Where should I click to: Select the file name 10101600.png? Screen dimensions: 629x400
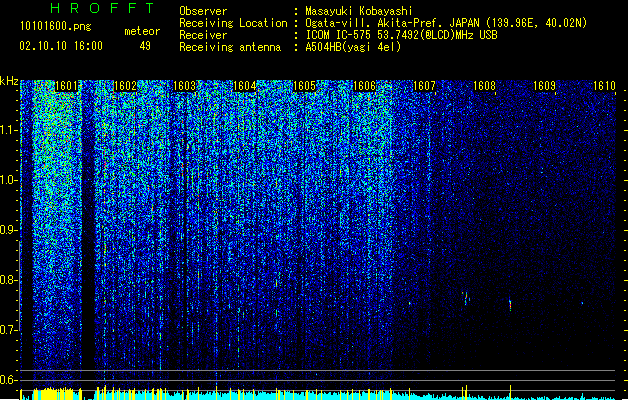click(x=56, y=26)
